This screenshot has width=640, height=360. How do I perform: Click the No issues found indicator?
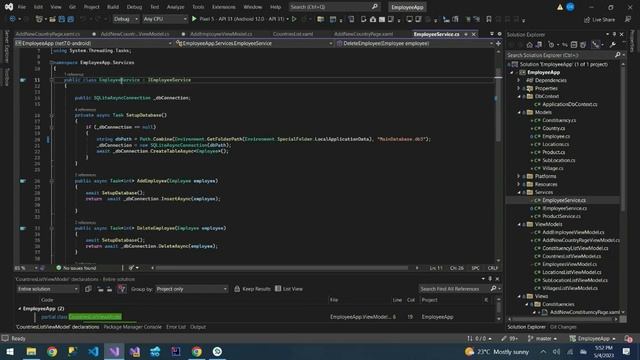(x=76, y=268)
